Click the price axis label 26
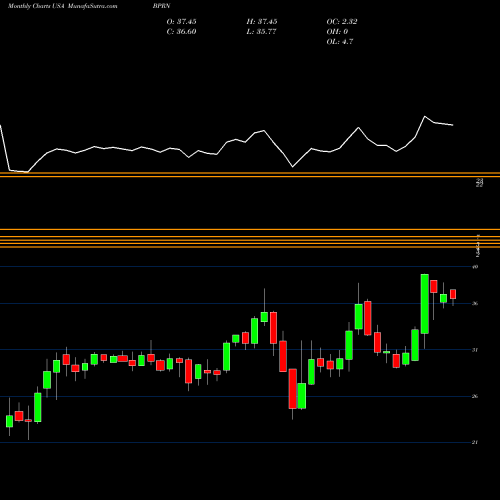Image resolution: width=500 pixels, height=500 pixels. point(475,396)
